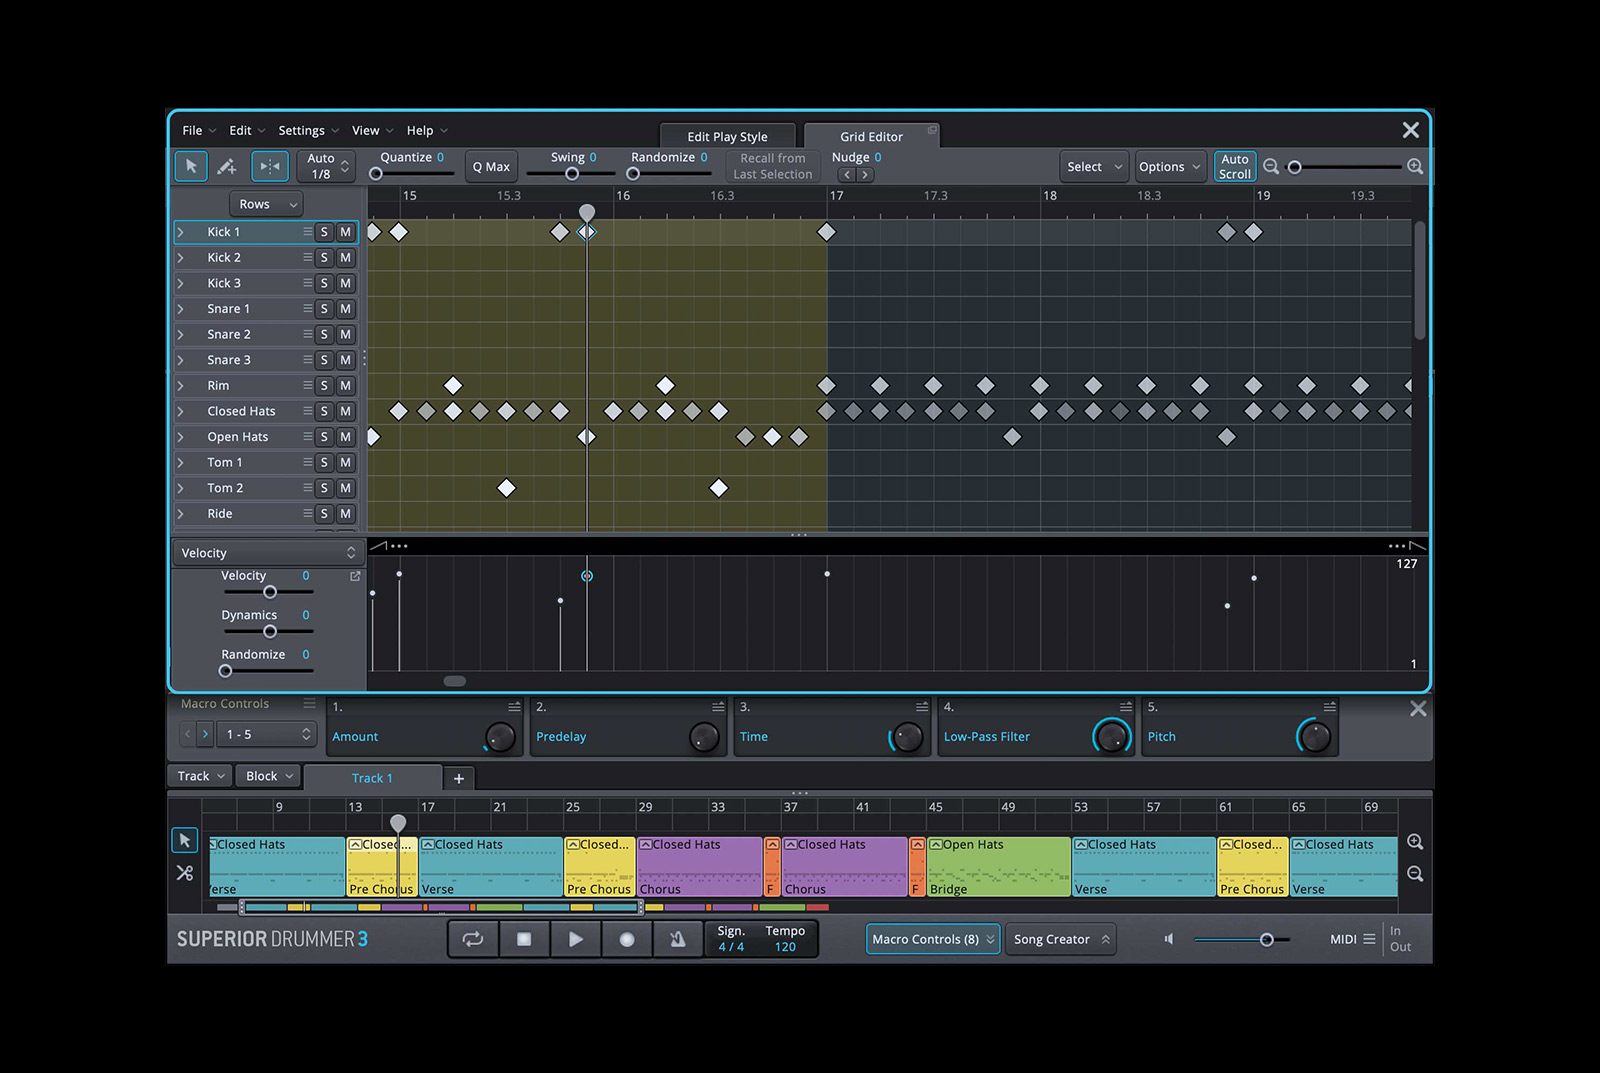Toggle the loop playback icon
Image resolution: width=1600 pixels, height=1073 pixels.
(x=473, y=939)
